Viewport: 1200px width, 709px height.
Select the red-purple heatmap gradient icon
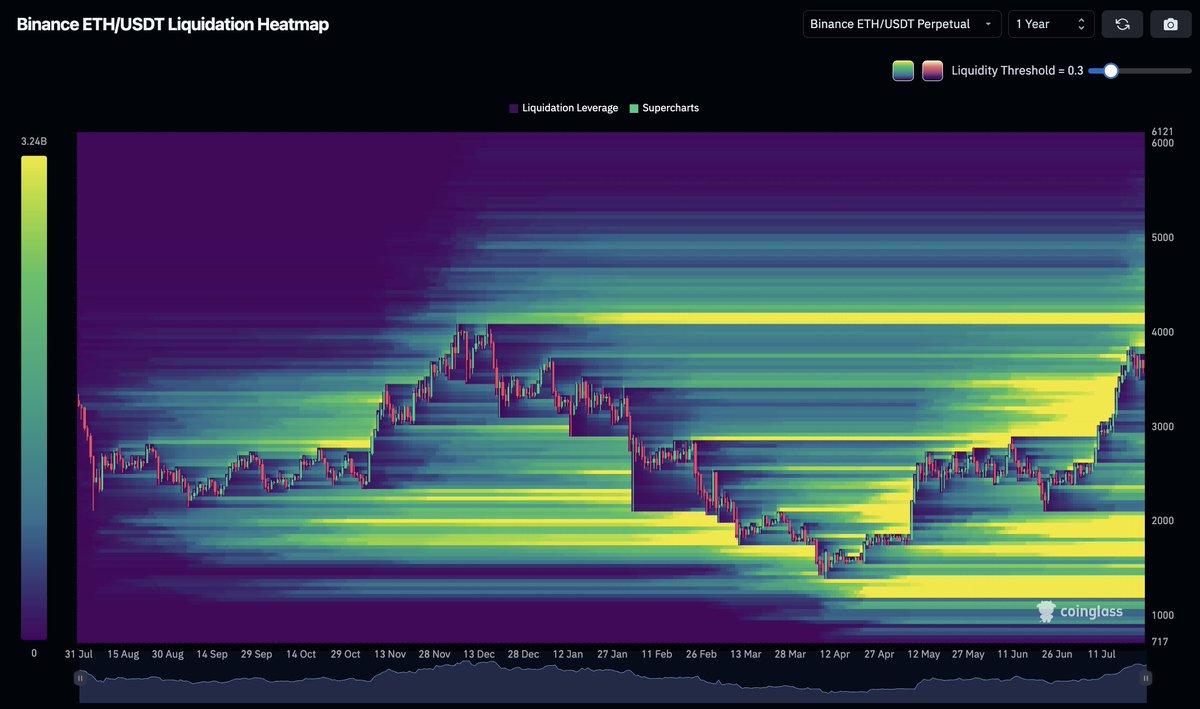(933, 70)
